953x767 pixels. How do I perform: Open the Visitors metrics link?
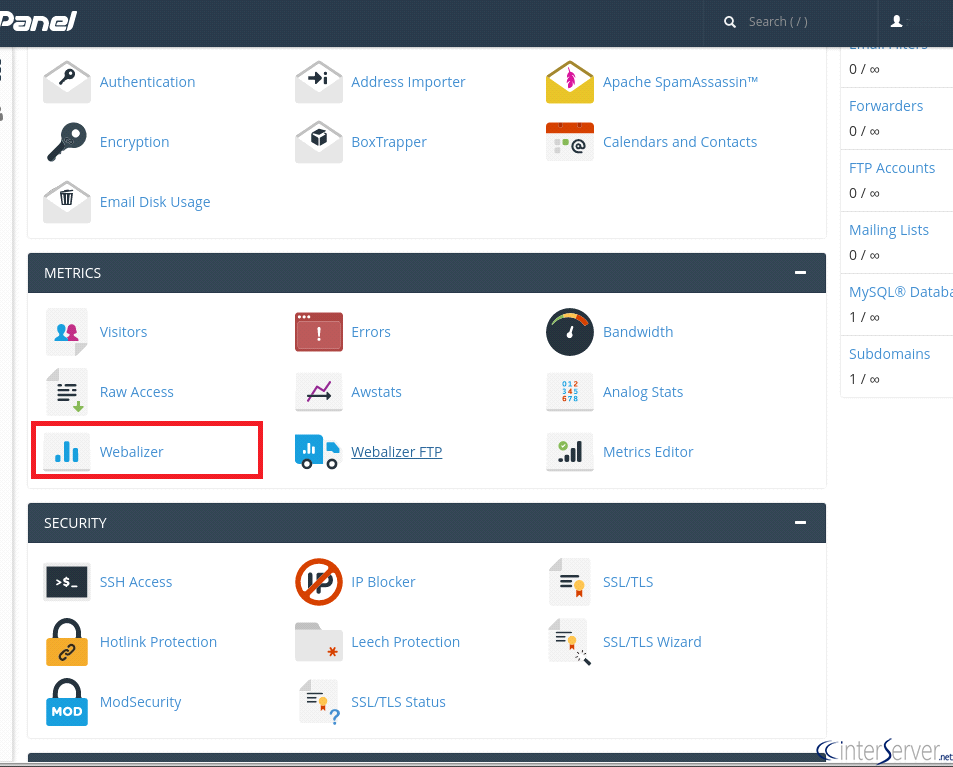[x=123, y=332]
